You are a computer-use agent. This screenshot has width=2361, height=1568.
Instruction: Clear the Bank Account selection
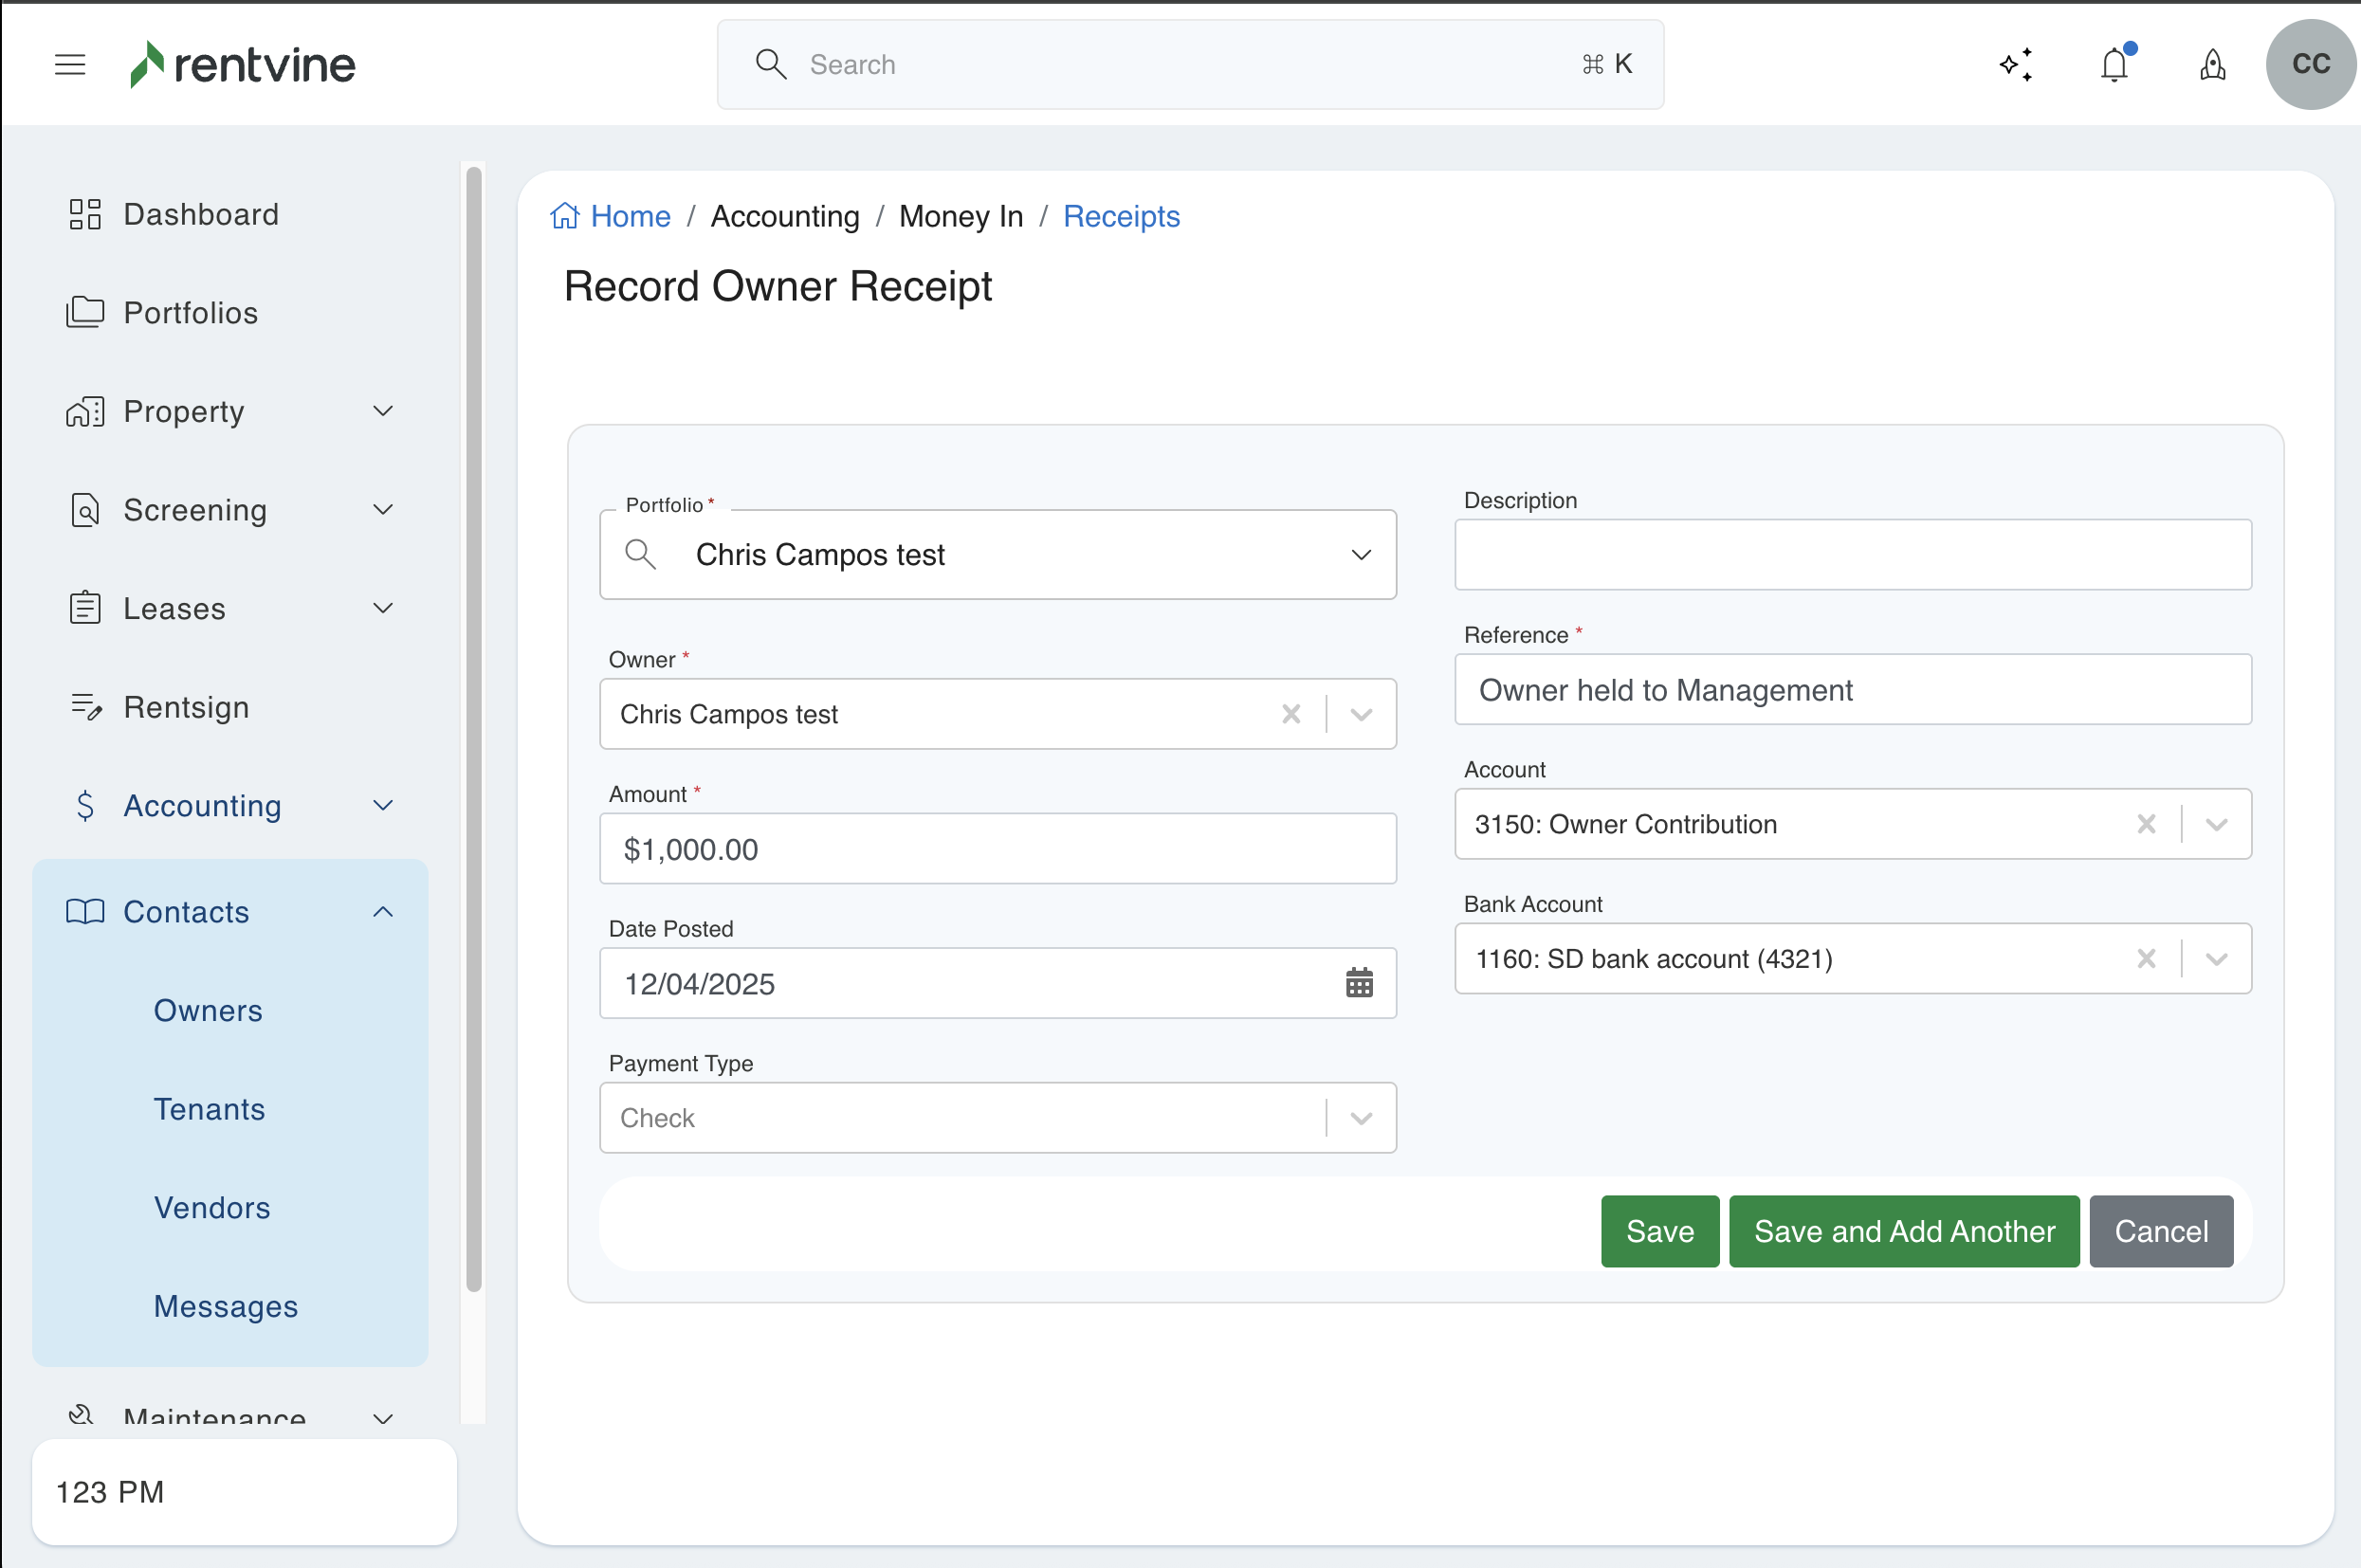2146,959
